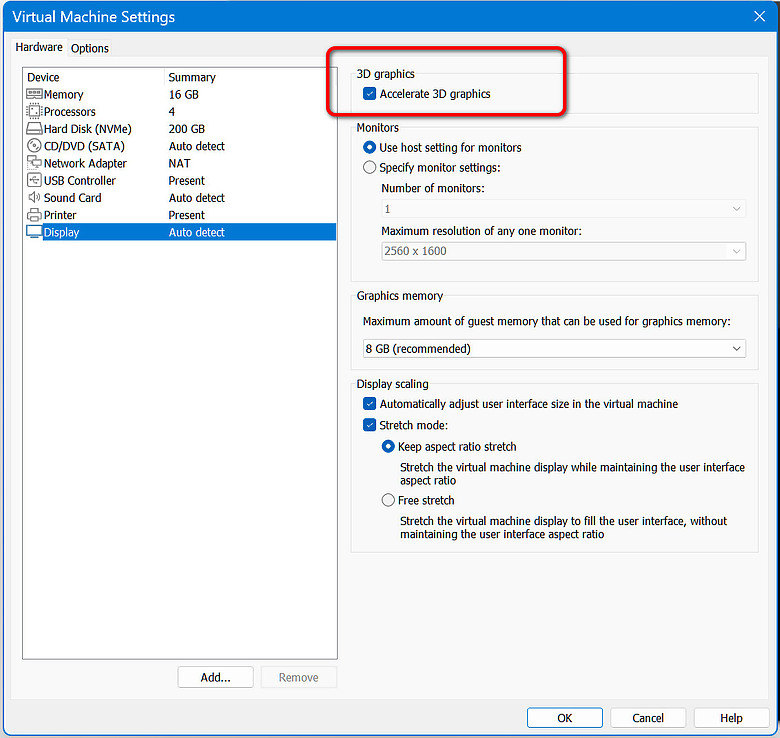Click the Remove button
This screenshot has width=780, height=738.
point(298,677)
